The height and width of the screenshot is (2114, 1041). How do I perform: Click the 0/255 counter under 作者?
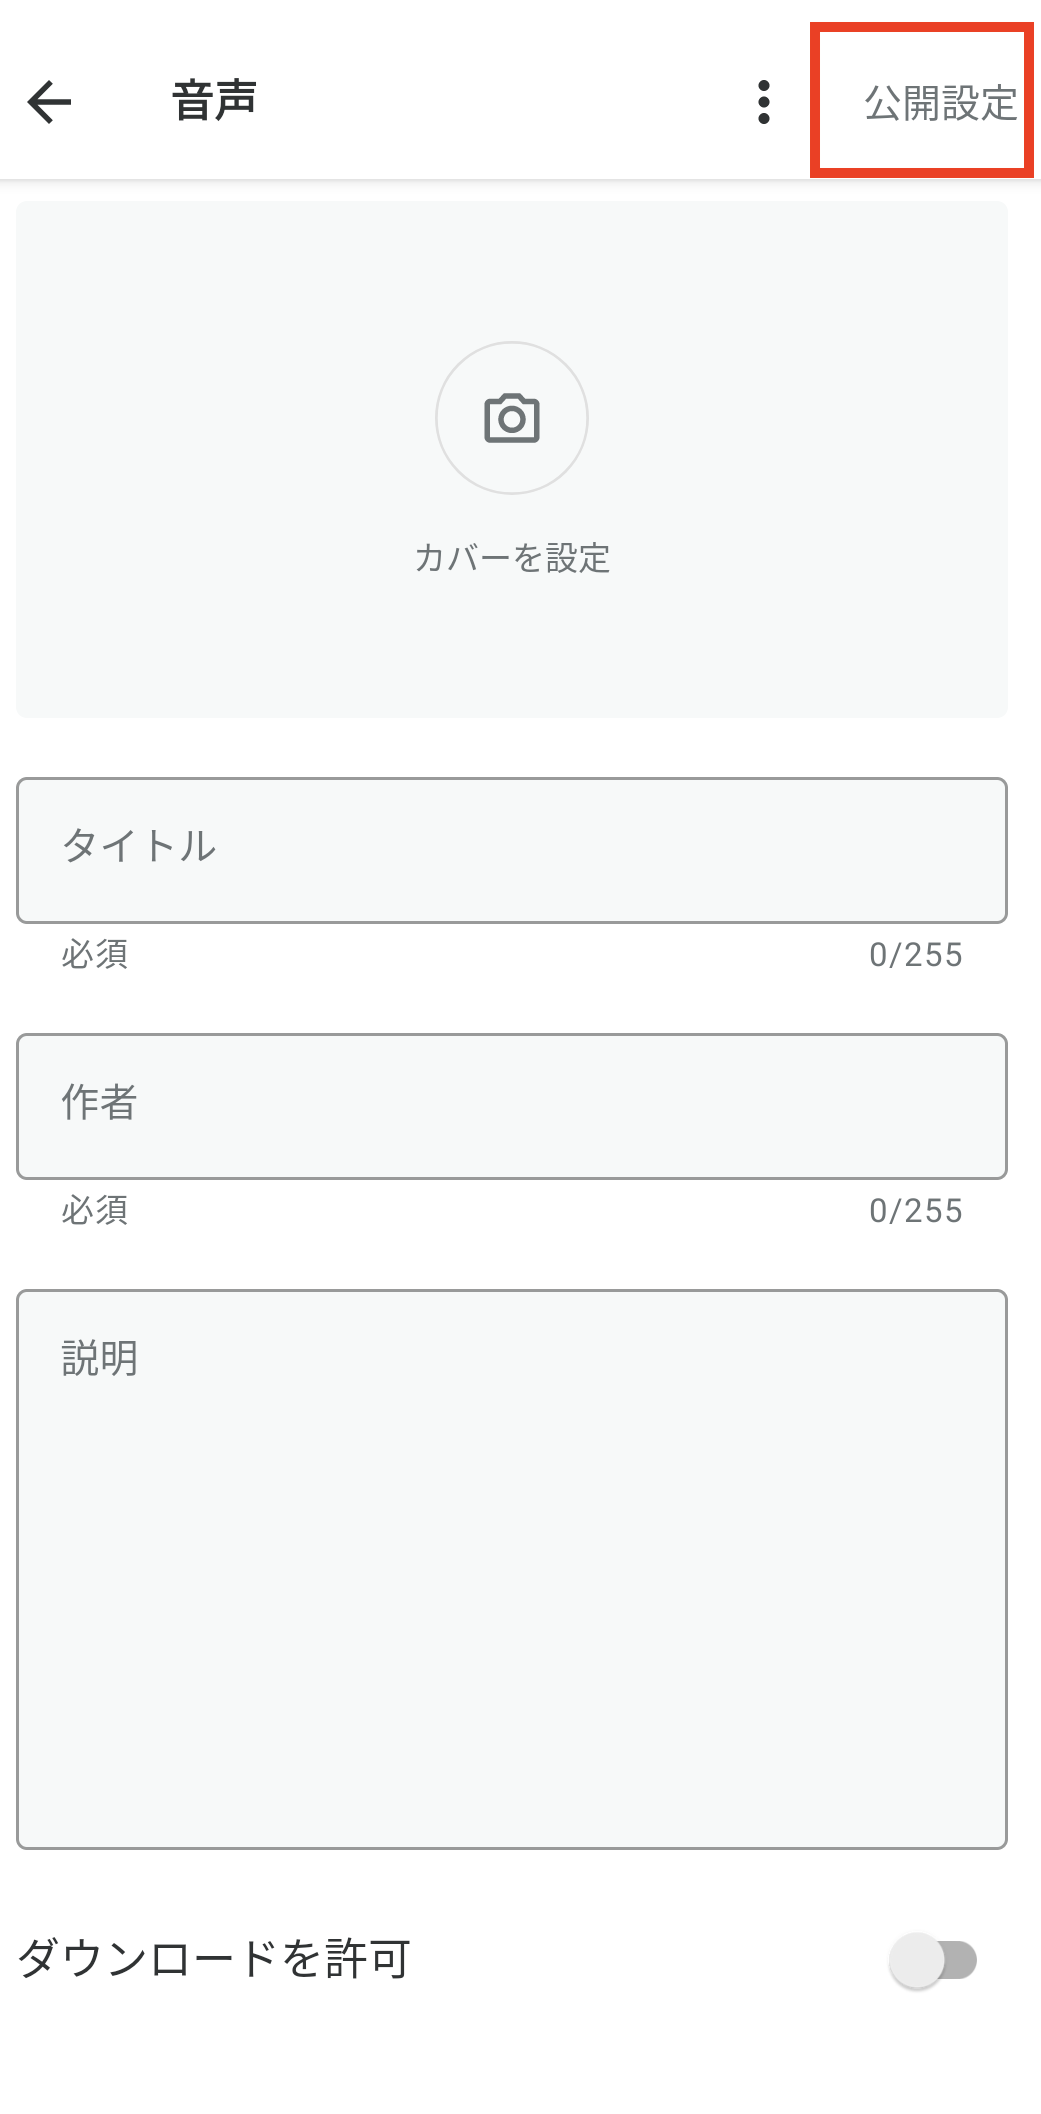pyautogui.click(x=916, y=1211)
